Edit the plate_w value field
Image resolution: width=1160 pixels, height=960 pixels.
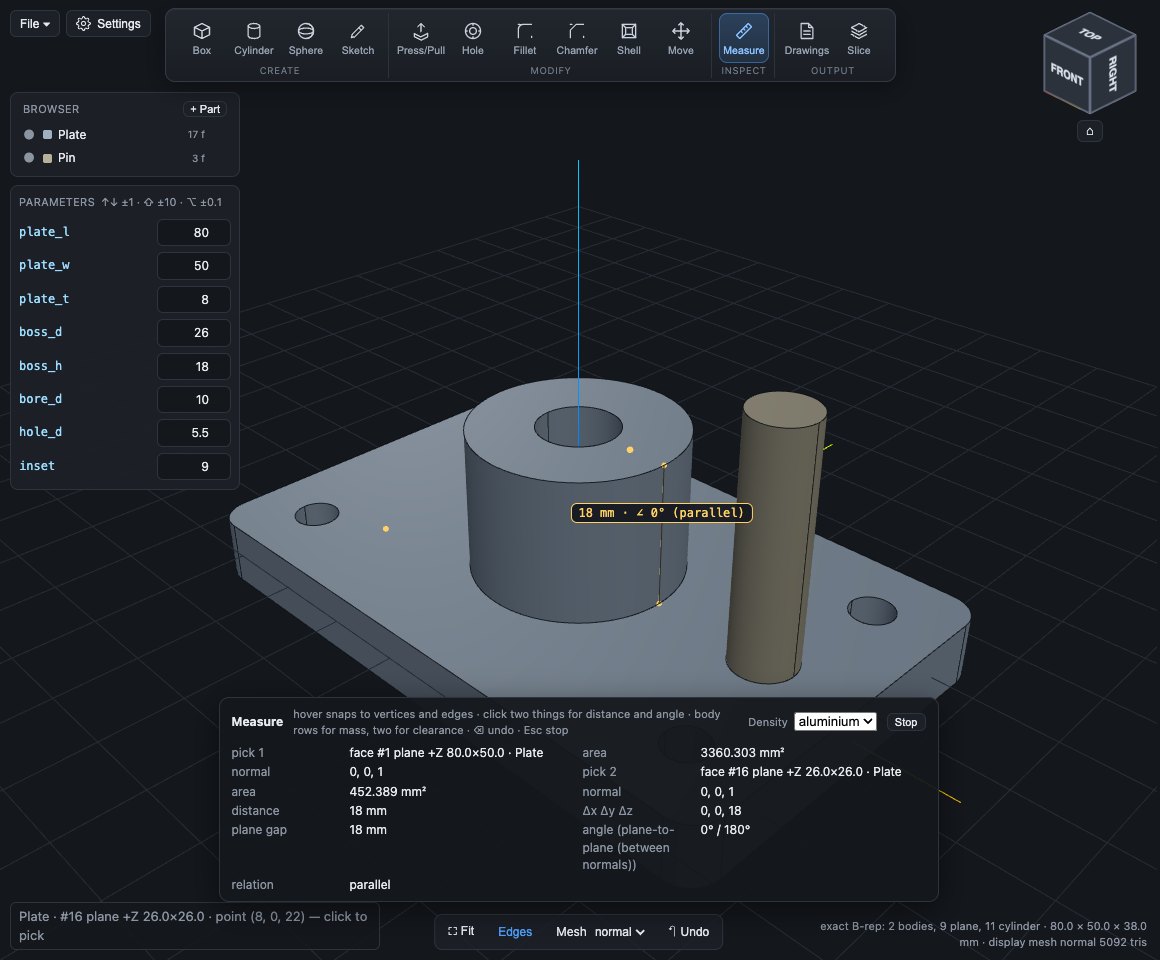coord(194,266)
